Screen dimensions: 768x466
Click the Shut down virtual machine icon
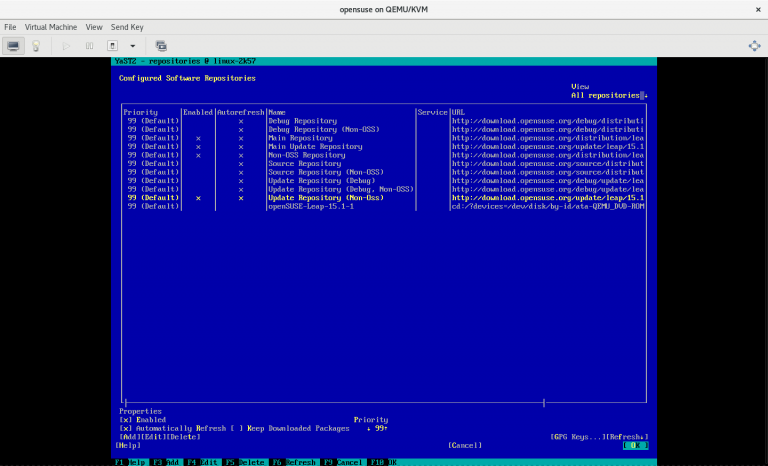[113, 46]
